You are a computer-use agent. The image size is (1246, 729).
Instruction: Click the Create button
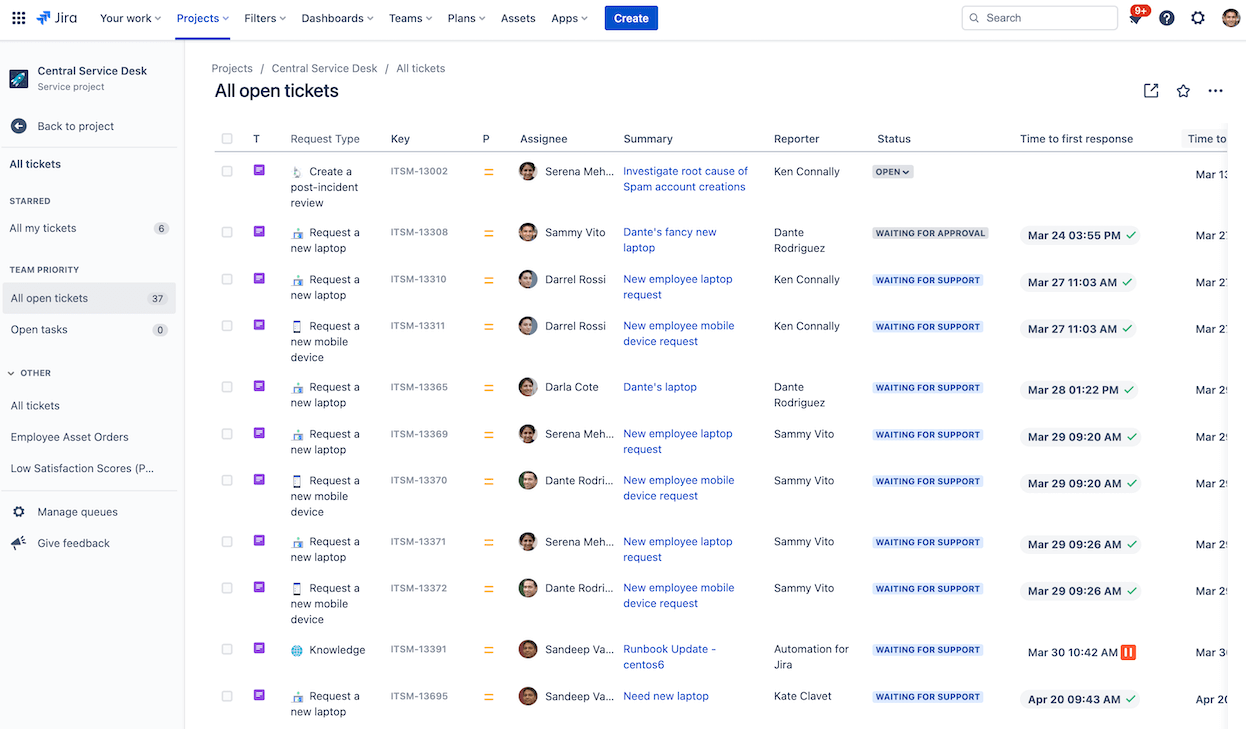point(631,17)
